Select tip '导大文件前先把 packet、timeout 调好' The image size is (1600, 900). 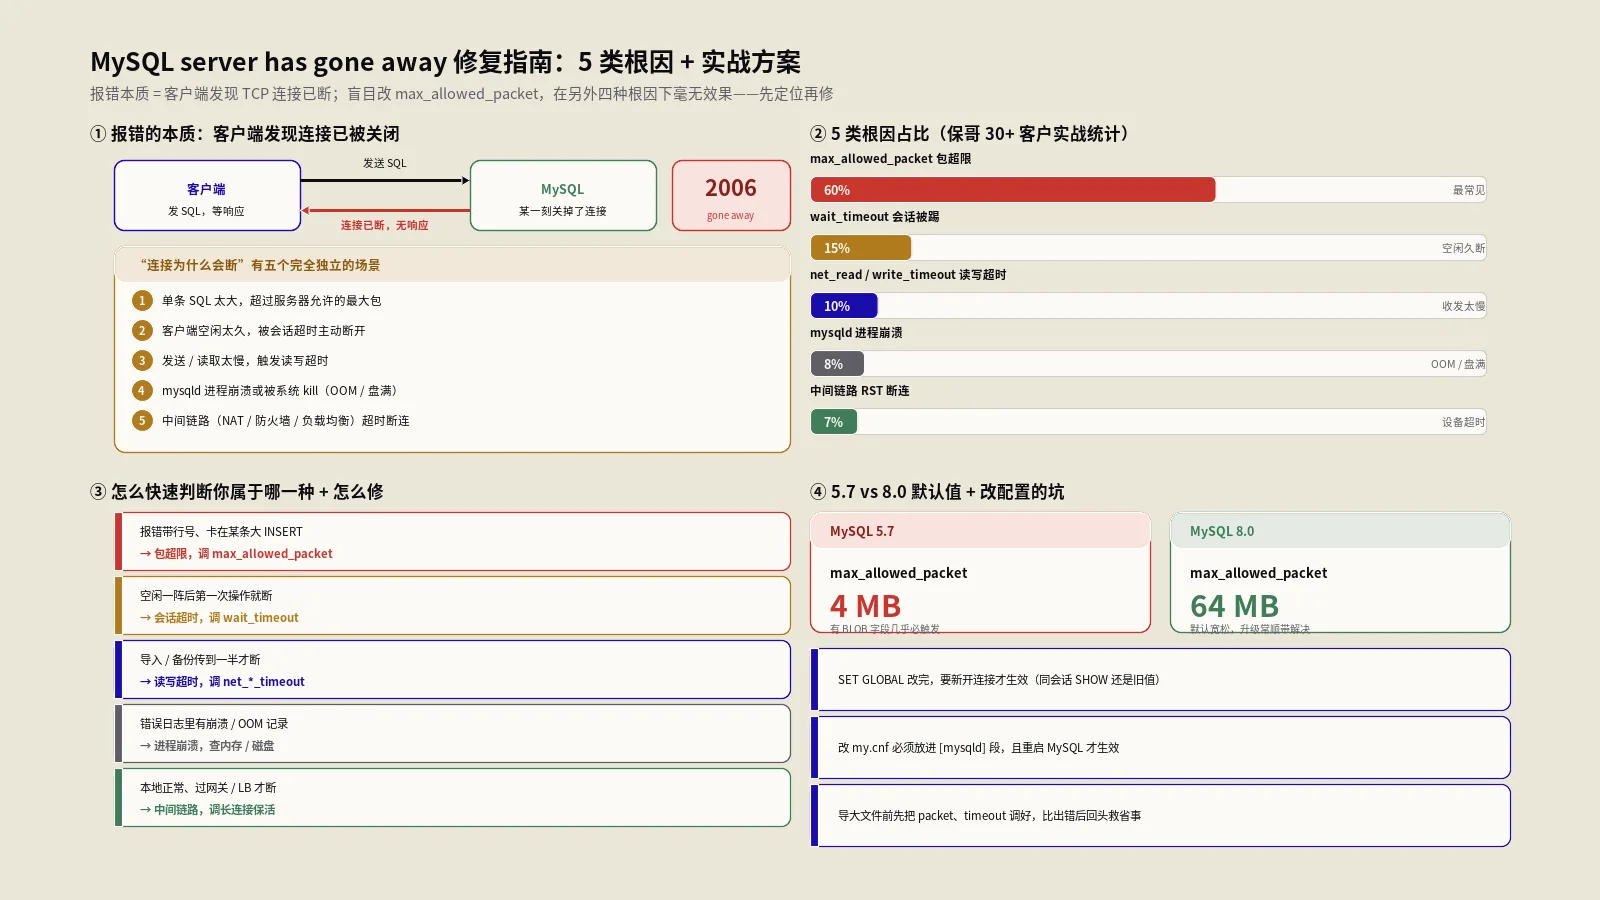[1160, 816]
